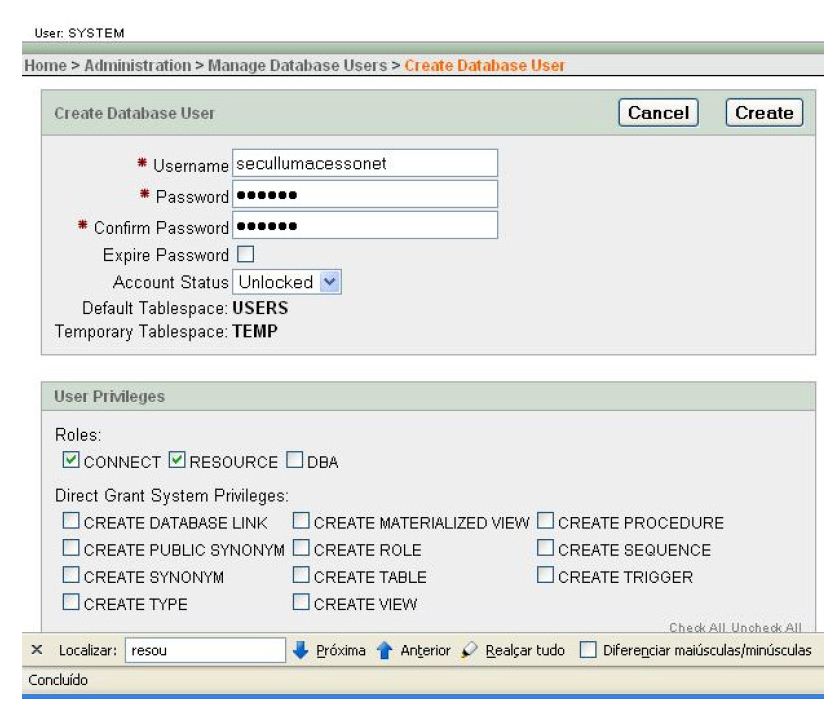Check the DBA role checkbox
The image size is (835, 709).
pos(294,460)
